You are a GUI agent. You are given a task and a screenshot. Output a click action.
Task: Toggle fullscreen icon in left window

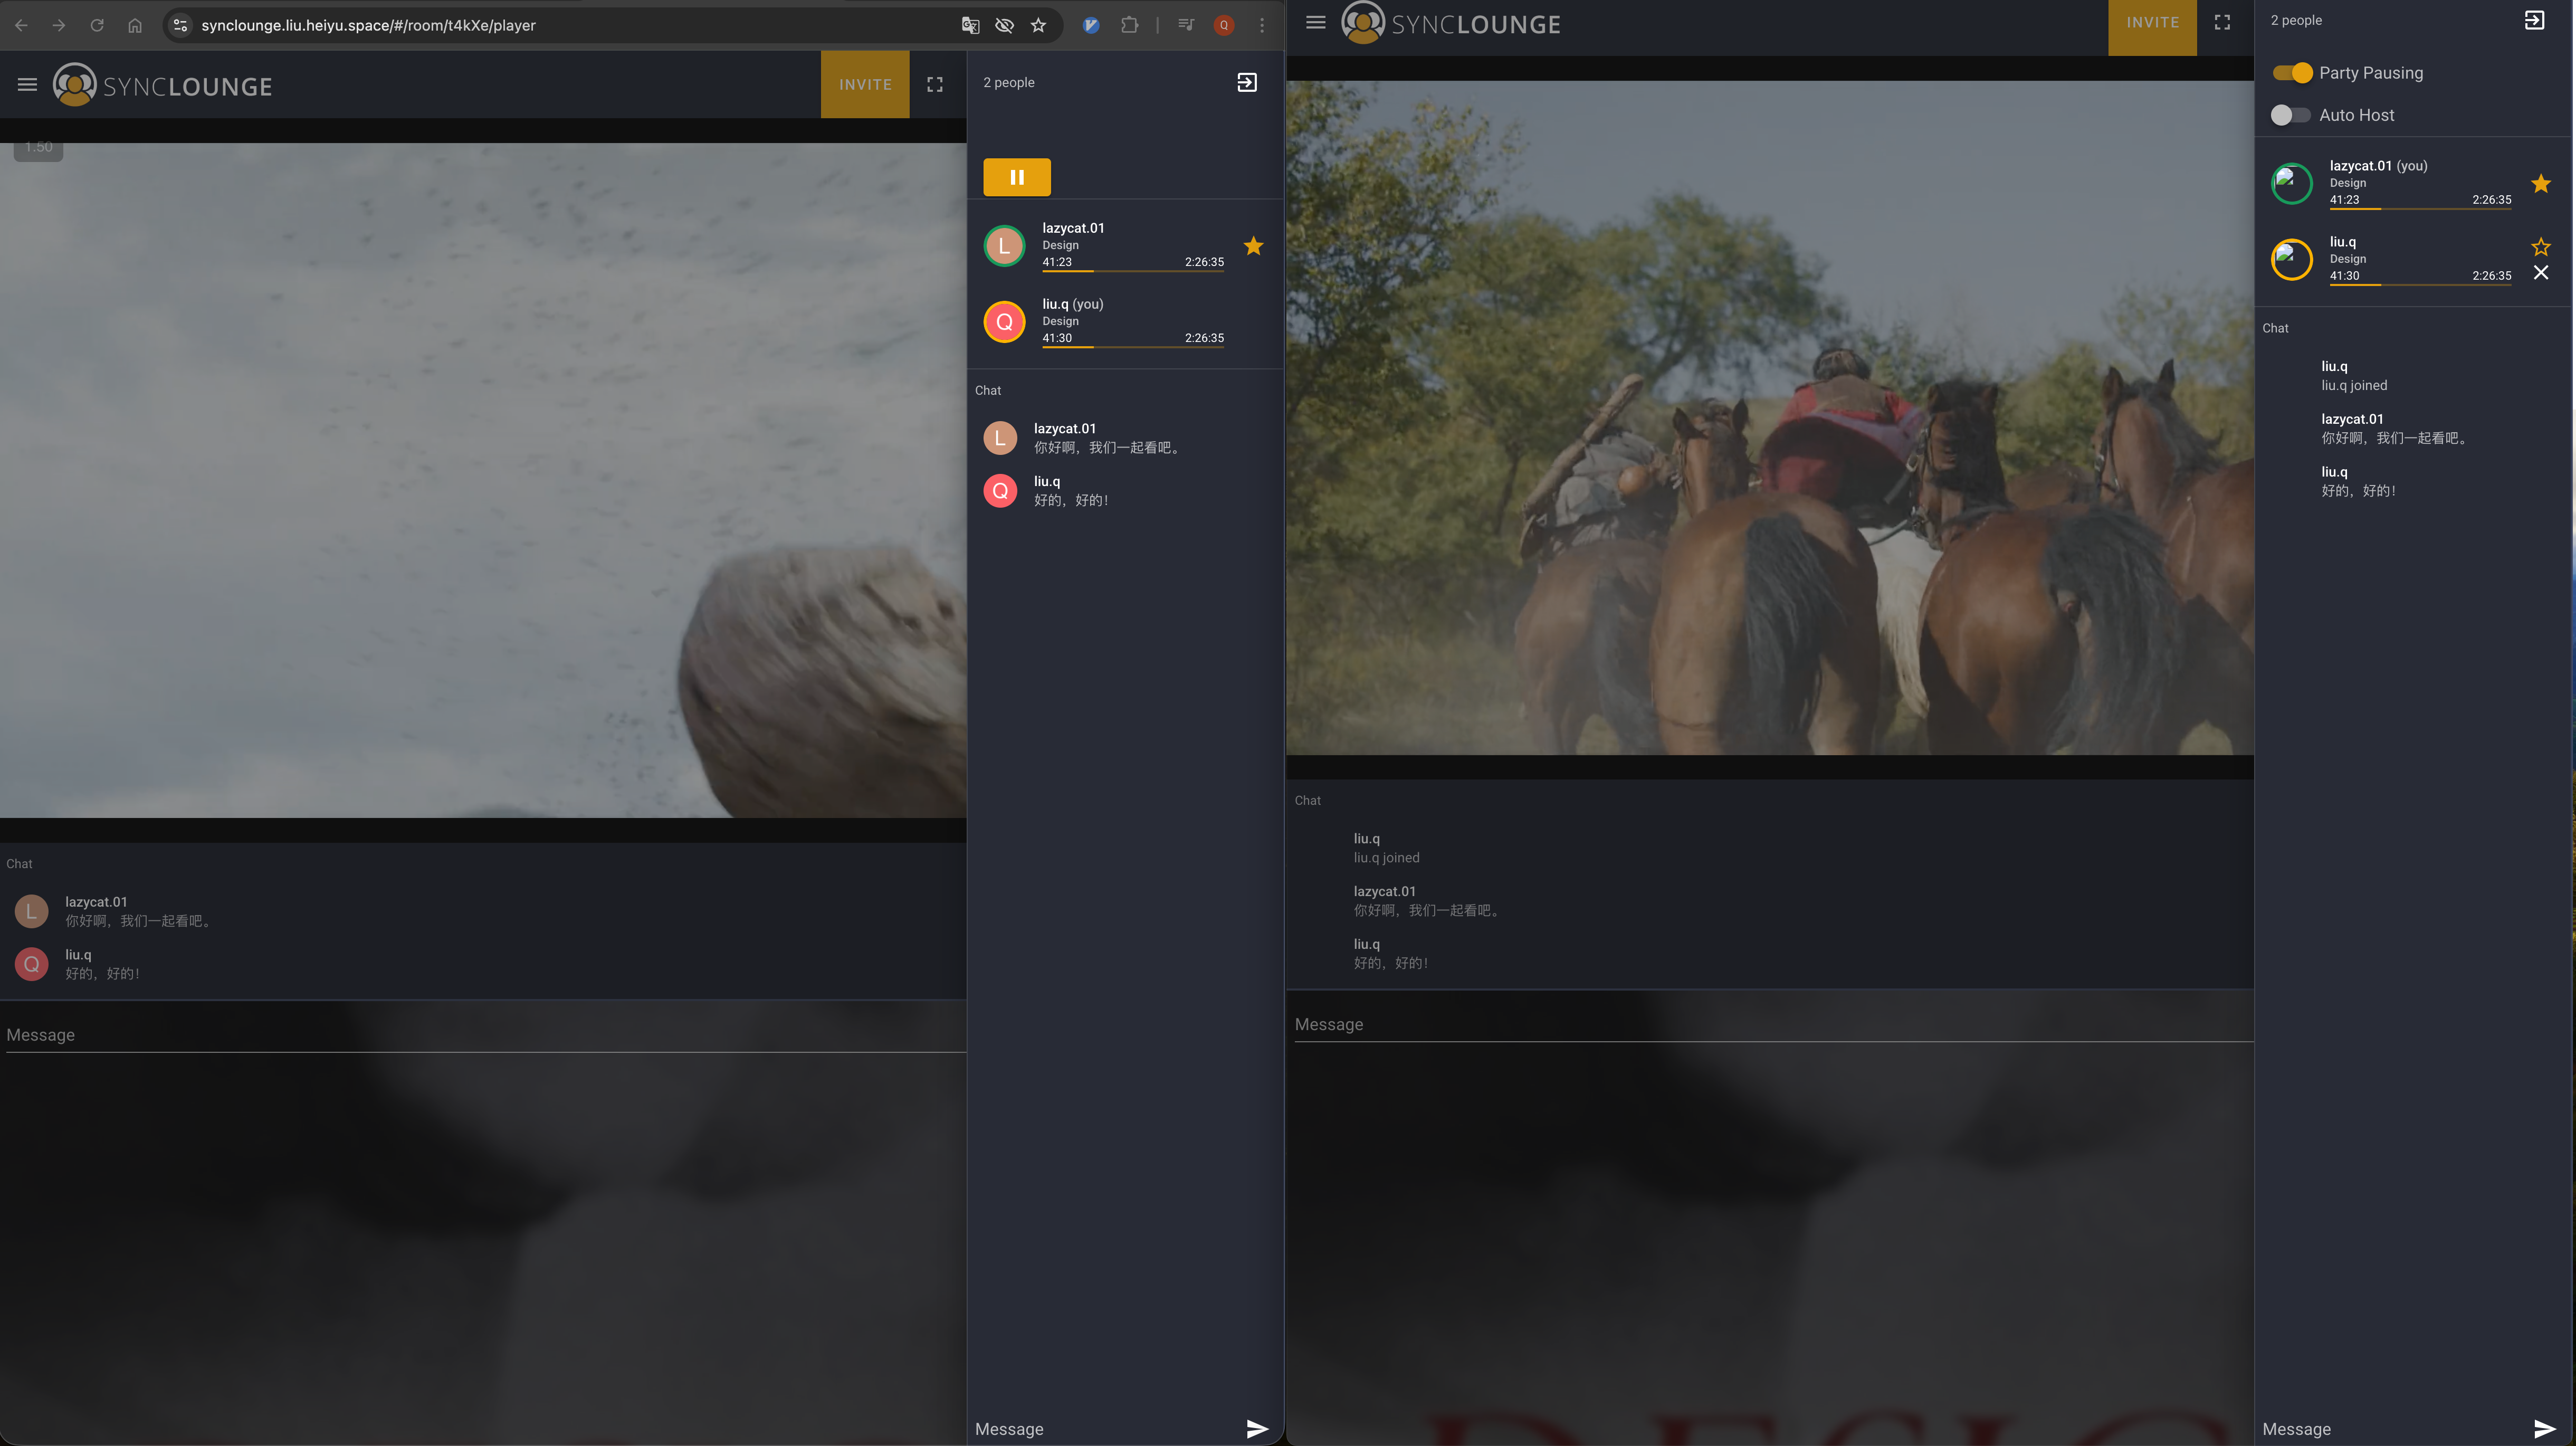tap(935, 85)
